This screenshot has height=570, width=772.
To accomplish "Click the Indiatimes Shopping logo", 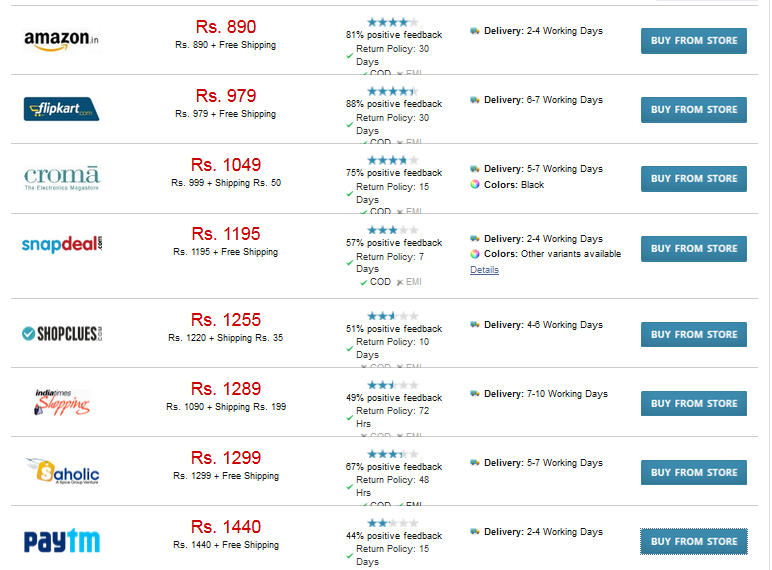I will 62,402.
